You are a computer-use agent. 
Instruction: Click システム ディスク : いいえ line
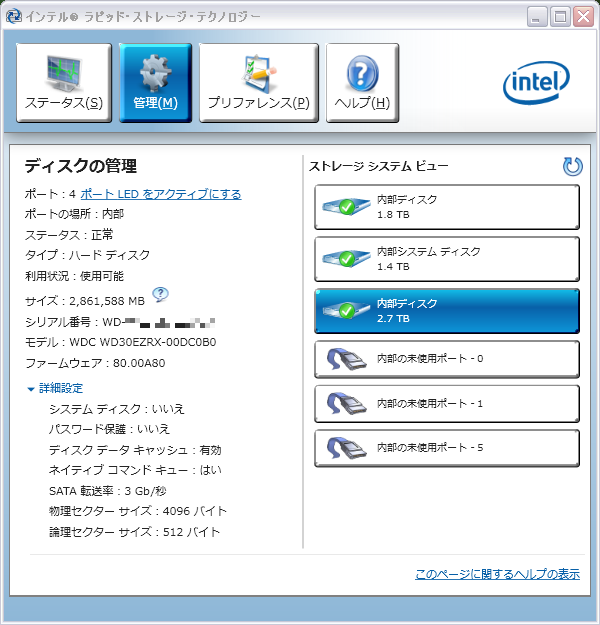(116, 409)
